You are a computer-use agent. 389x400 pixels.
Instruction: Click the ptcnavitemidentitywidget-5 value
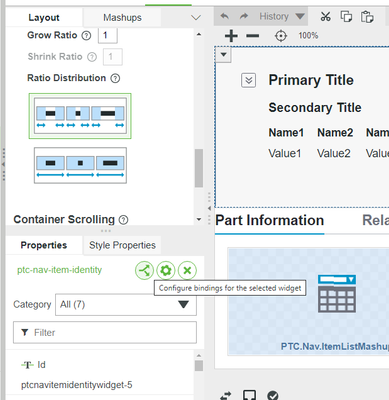[x=77, y=385]
